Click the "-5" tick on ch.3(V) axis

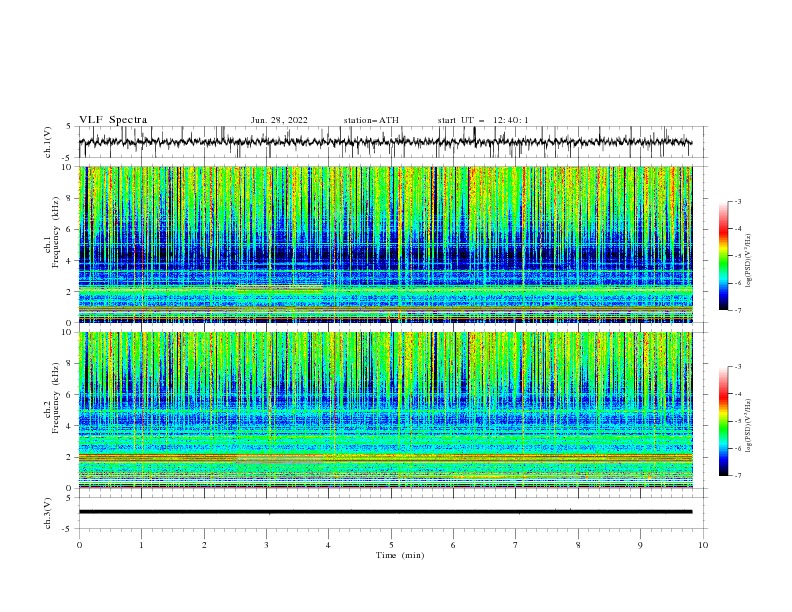[x=67, y=529]
